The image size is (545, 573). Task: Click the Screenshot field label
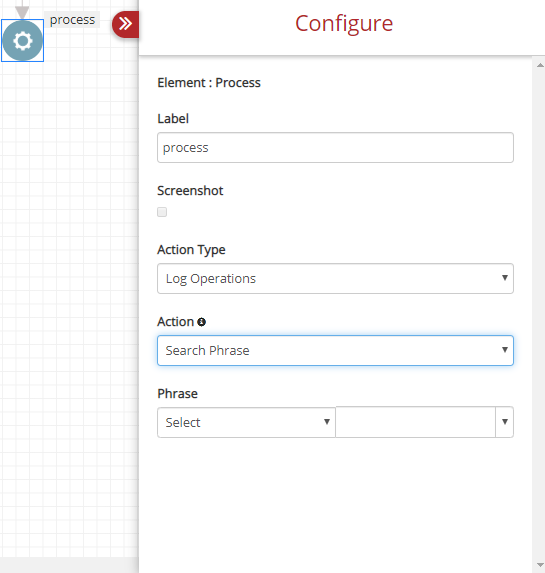190,191
